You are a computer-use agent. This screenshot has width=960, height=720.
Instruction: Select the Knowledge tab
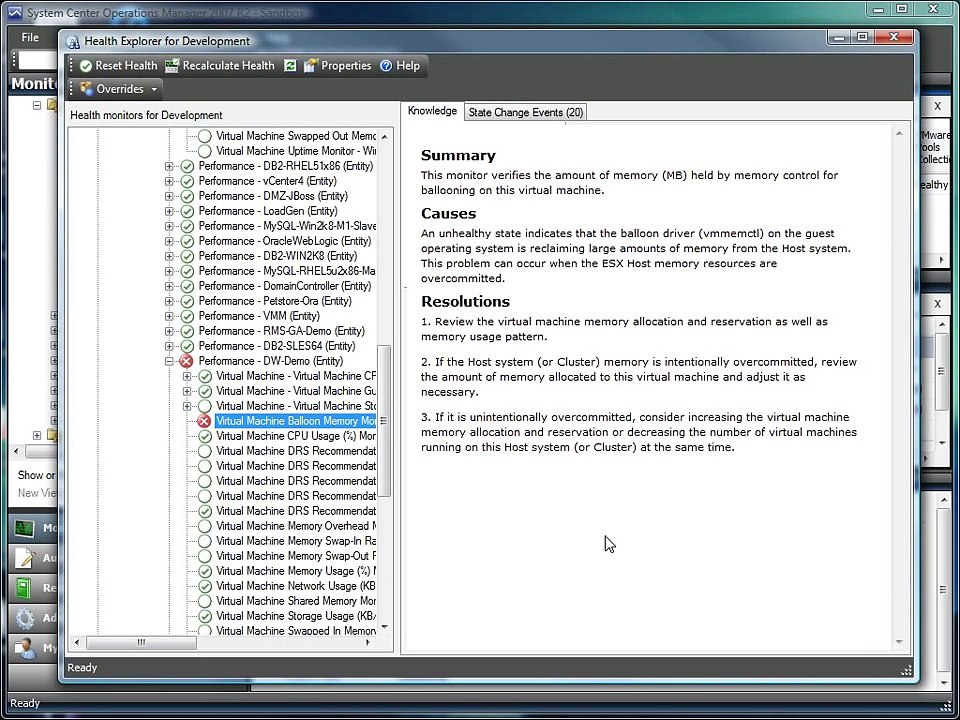click(433, 111)
